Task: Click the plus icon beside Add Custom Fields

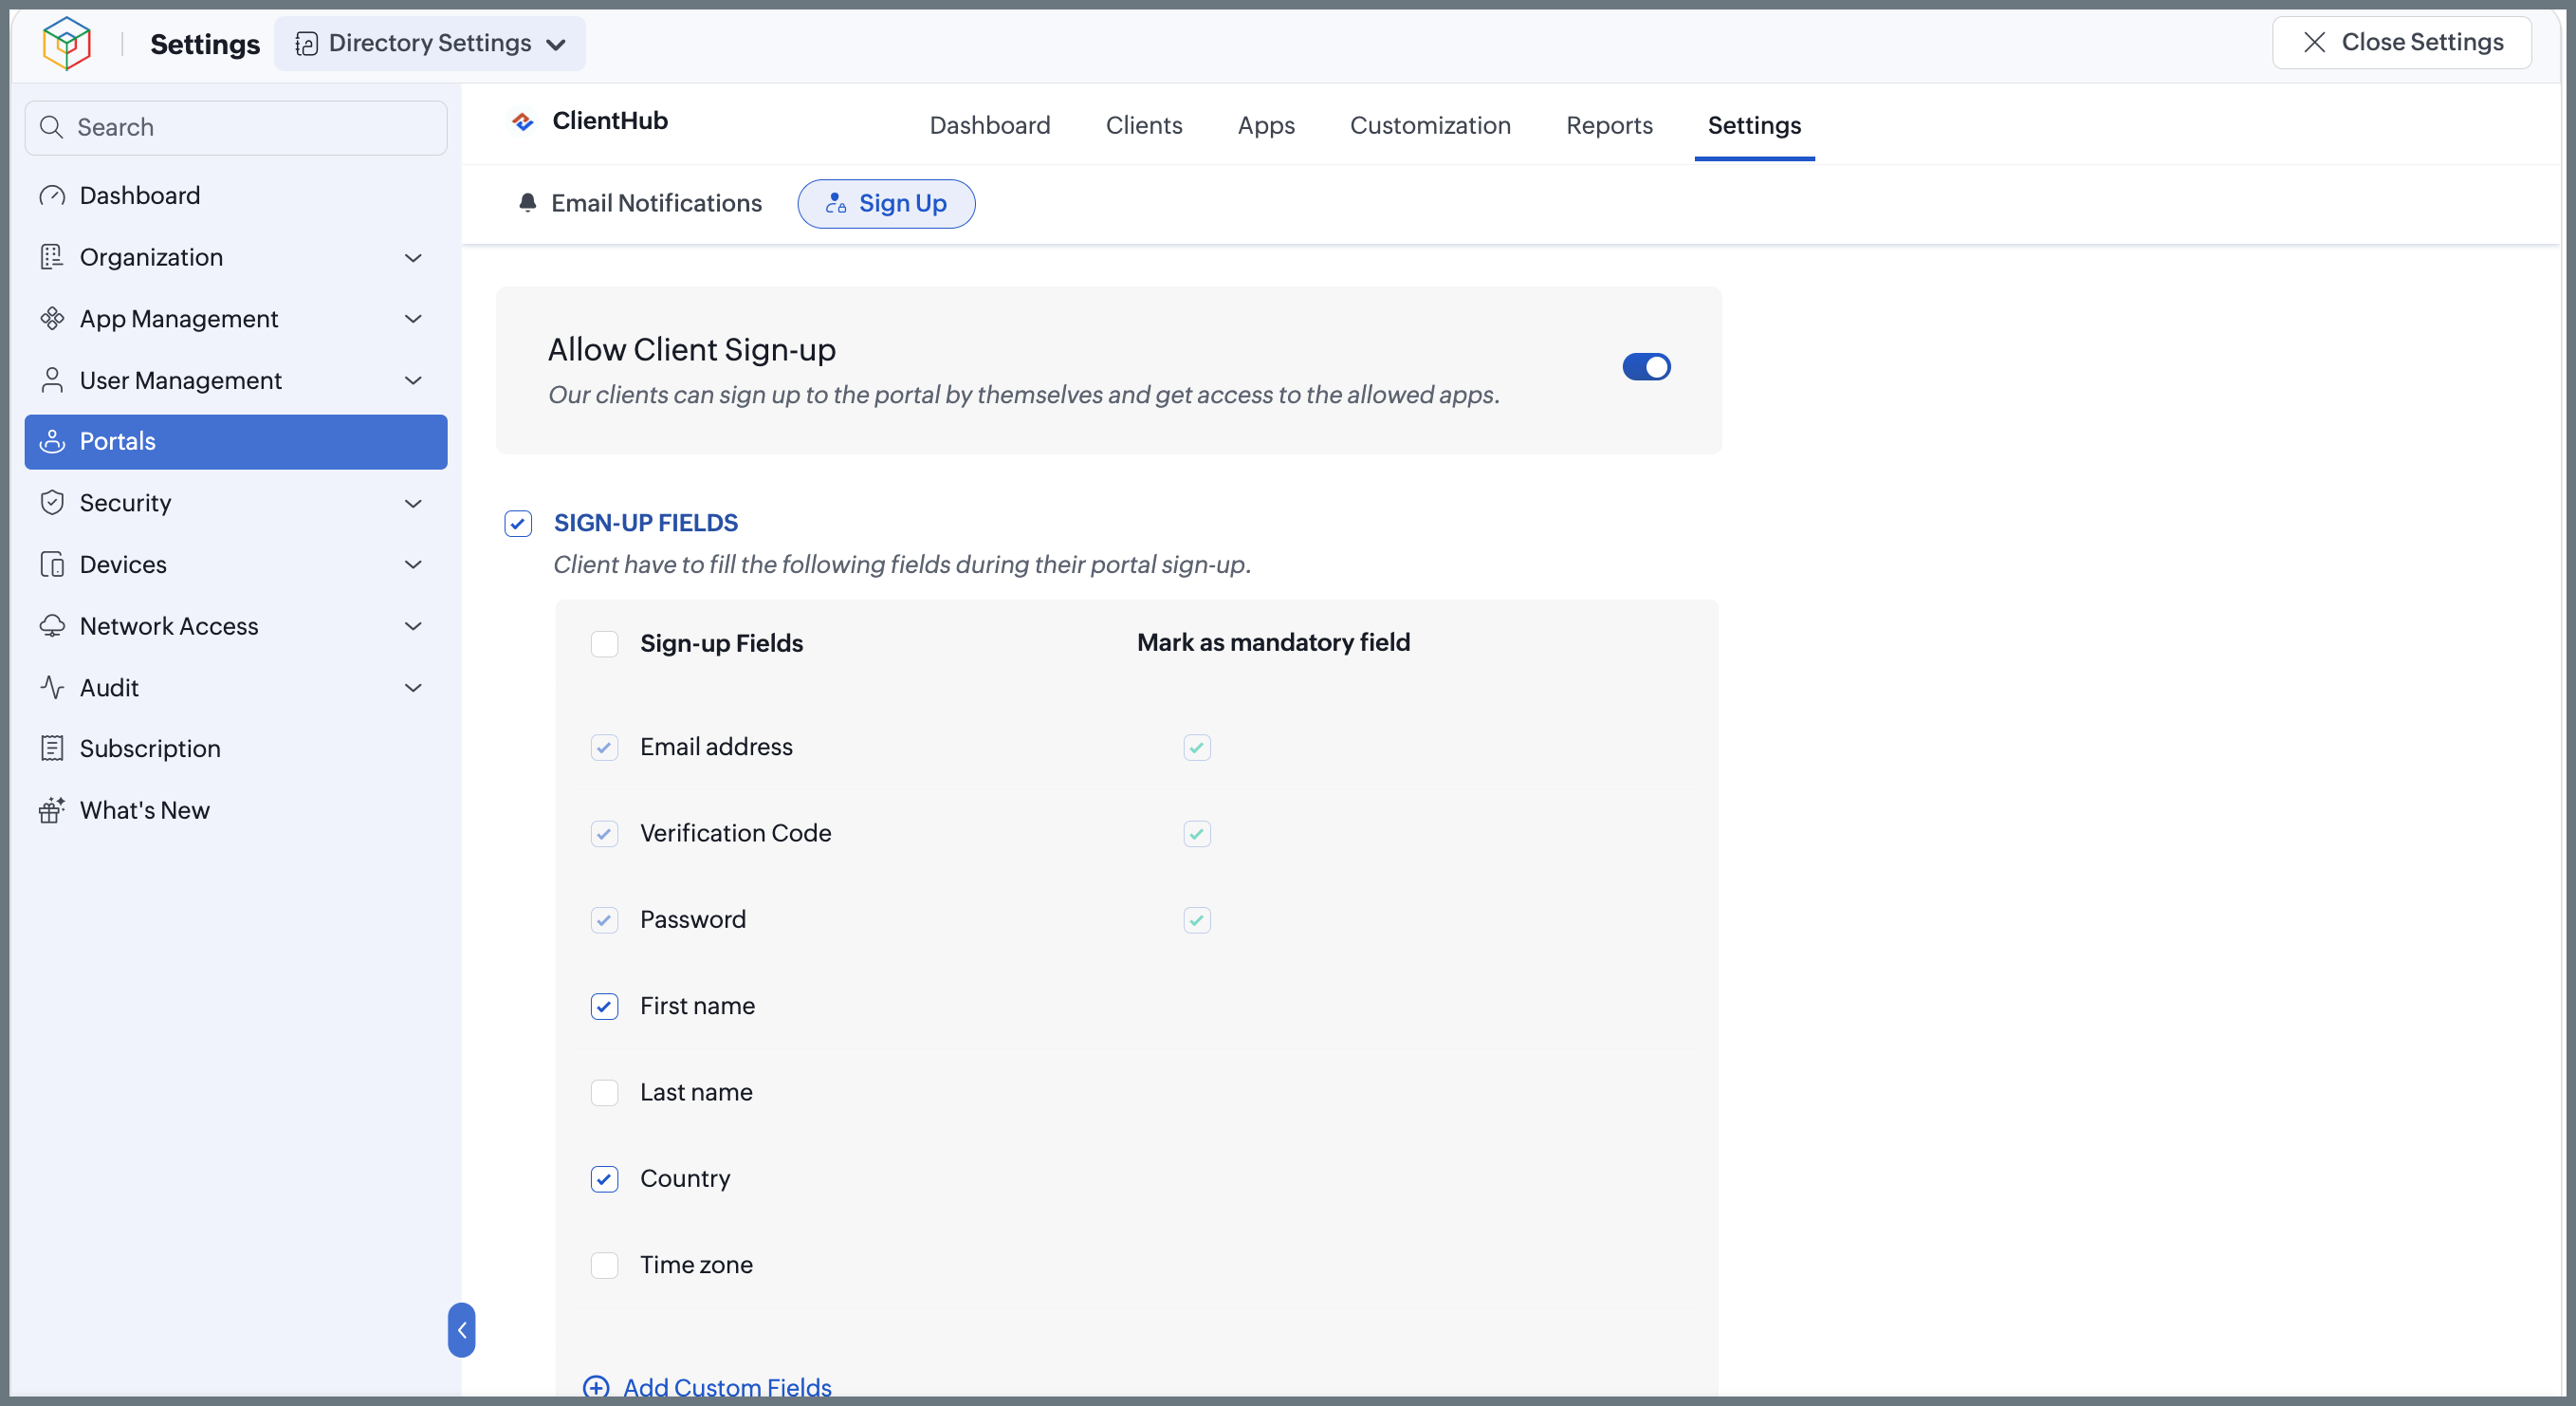Action: [x=596, y=1387]
